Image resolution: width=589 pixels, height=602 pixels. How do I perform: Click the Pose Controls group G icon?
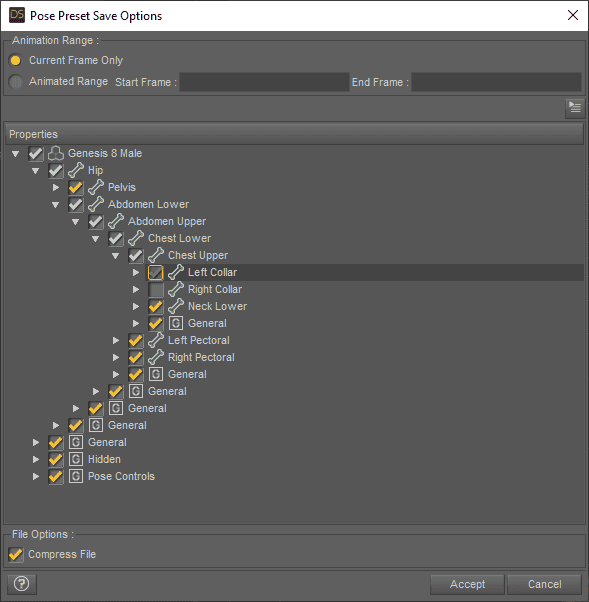[76, 476]
